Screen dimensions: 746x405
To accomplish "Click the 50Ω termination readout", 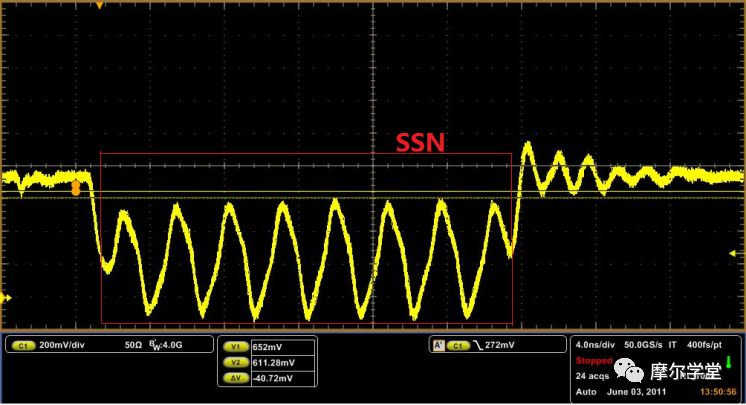I will pos(133,345).
